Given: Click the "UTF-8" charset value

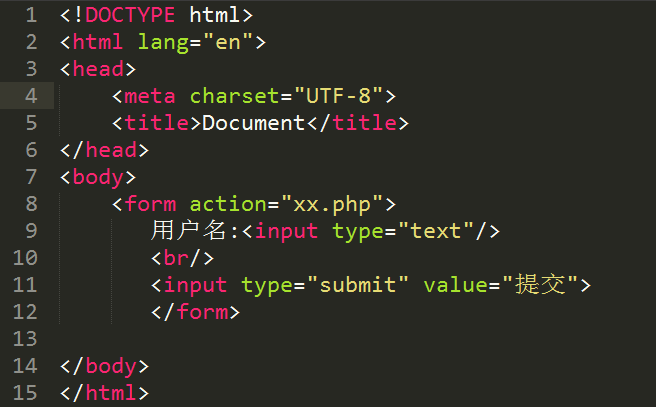Looking at the screenshot, I should (338, 96).
